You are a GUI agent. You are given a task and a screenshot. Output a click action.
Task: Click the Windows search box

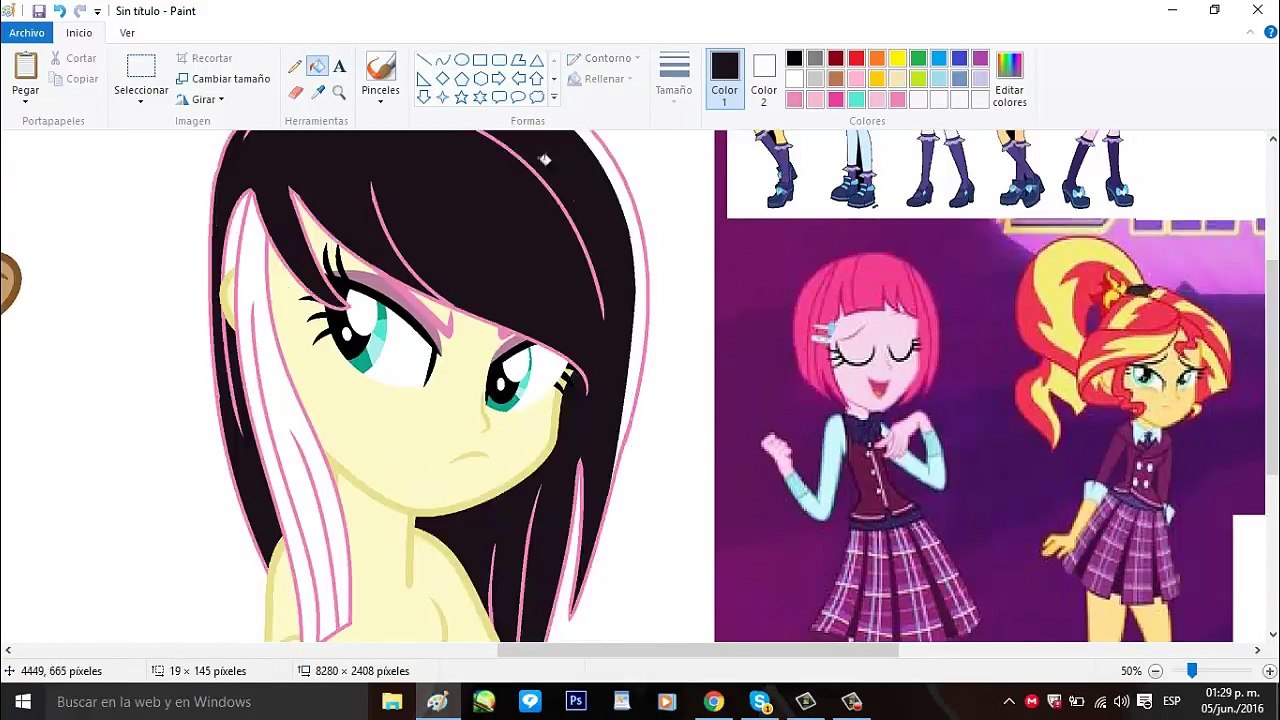(206, 702)
